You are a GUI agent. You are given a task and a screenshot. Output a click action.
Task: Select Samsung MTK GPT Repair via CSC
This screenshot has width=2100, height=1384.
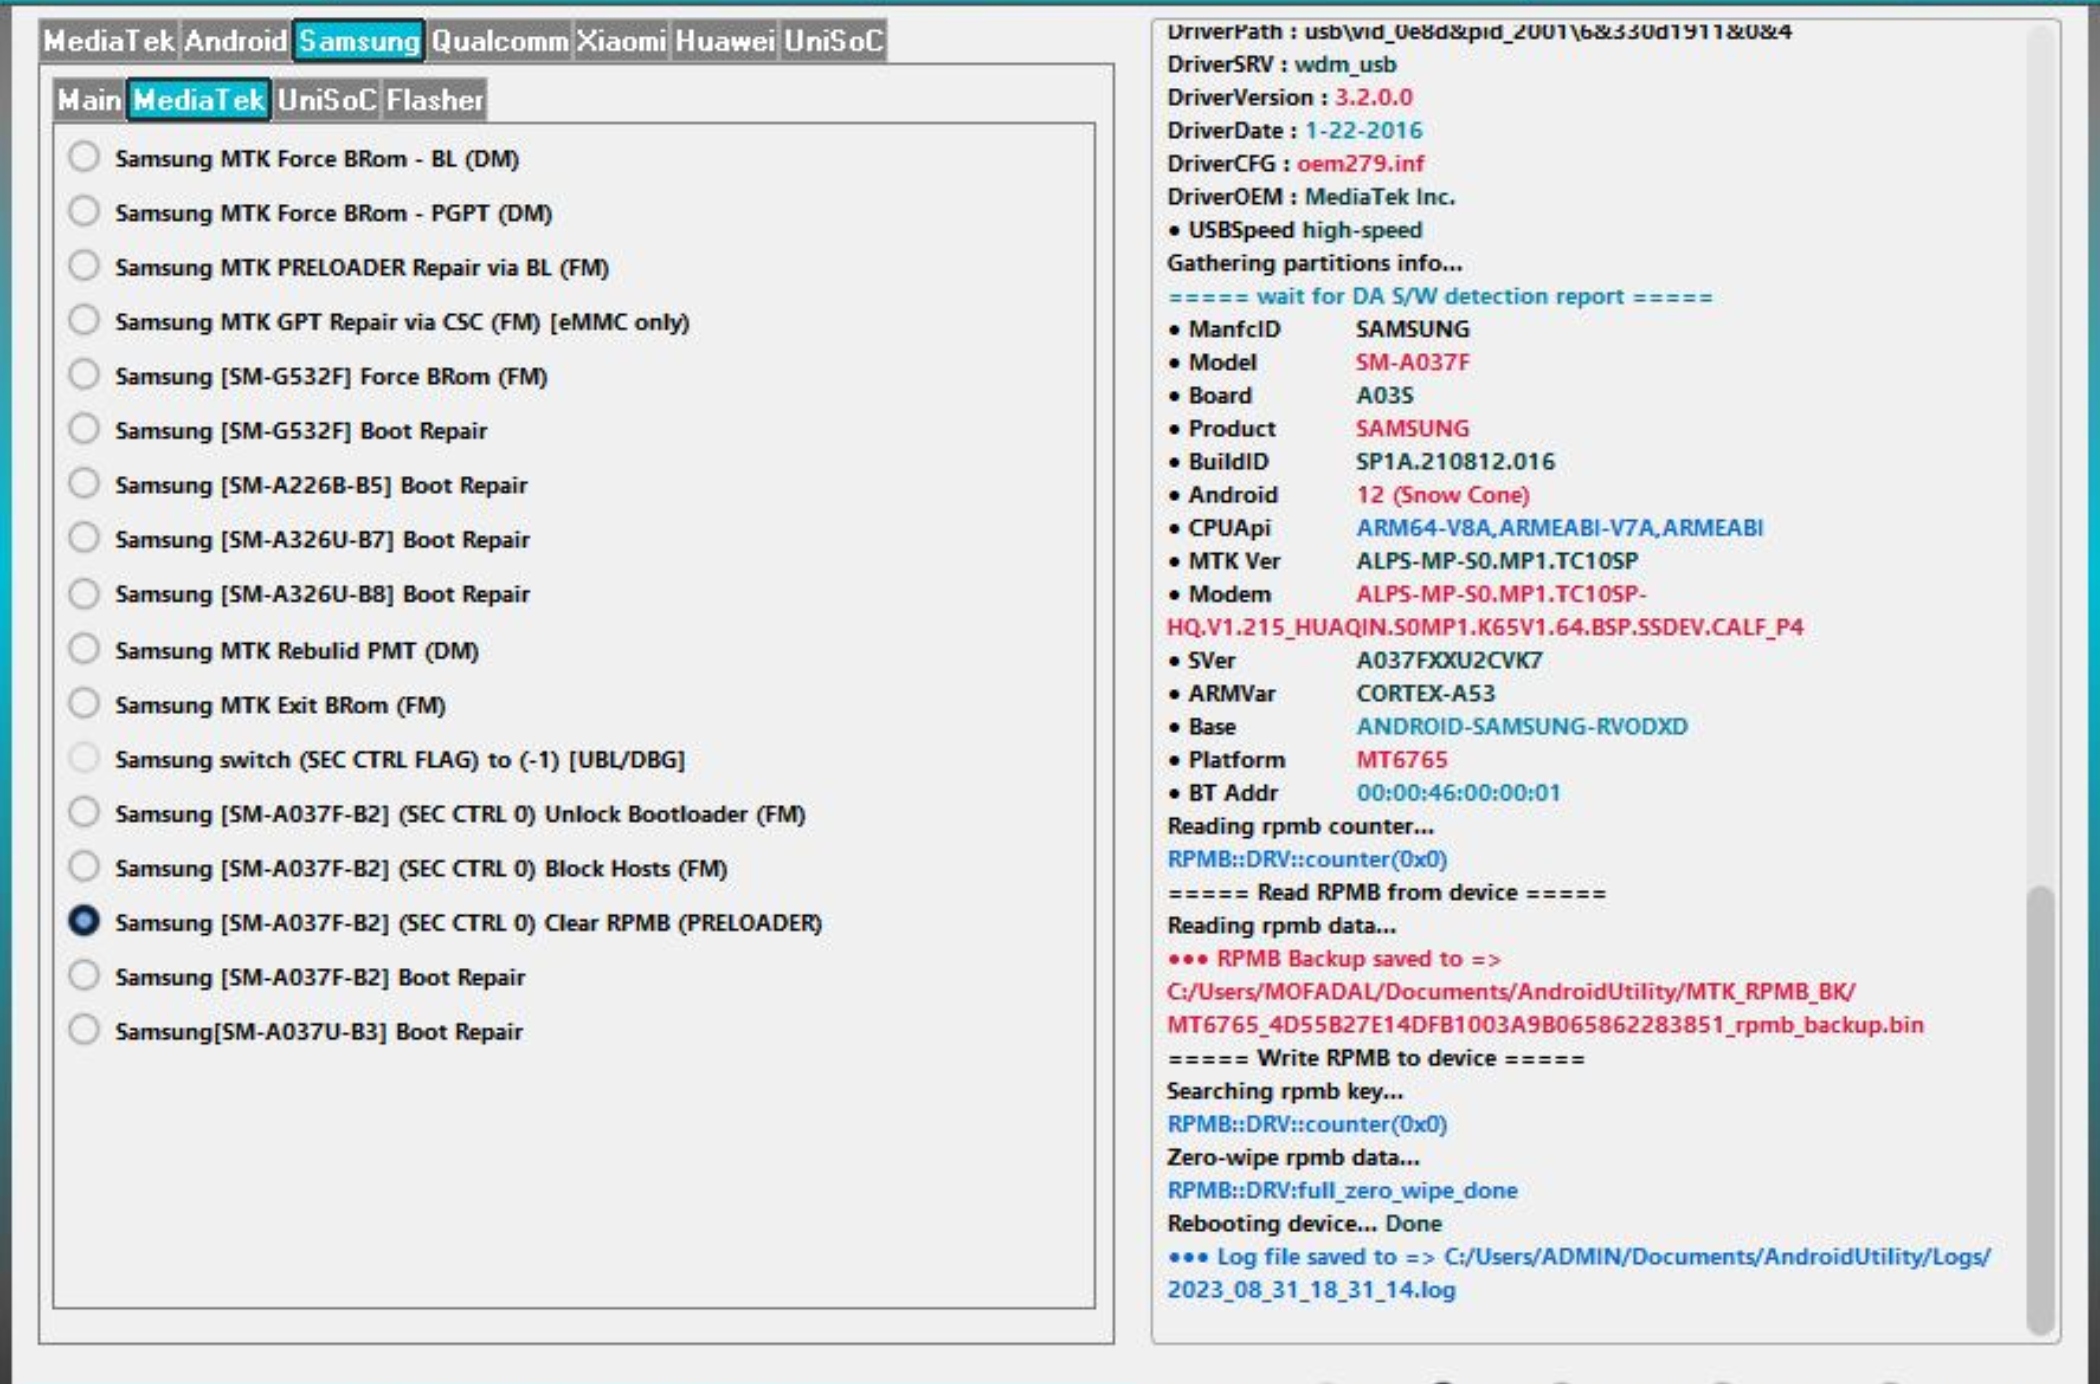point(84,321)
